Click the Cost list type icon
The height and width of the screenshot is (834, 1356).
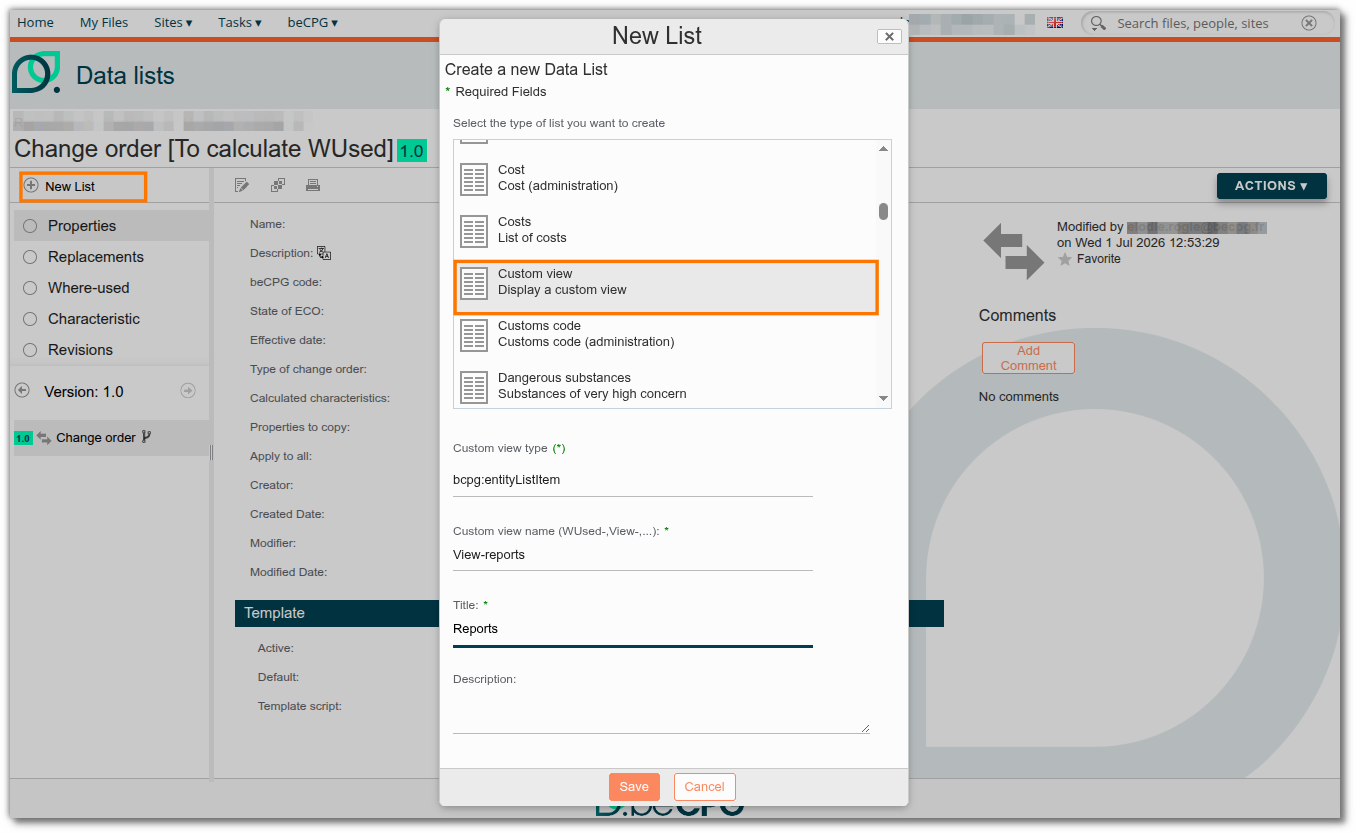473,179
